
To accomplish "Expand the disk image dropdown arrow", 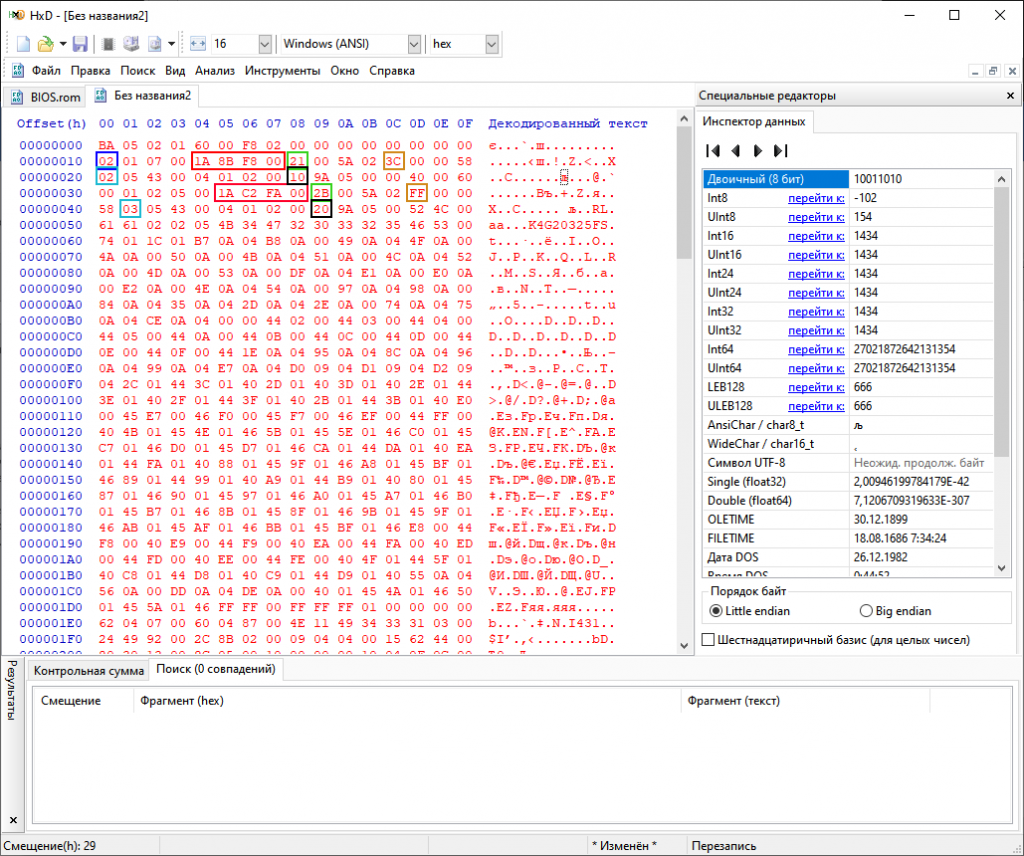I will tap(171, 44).
